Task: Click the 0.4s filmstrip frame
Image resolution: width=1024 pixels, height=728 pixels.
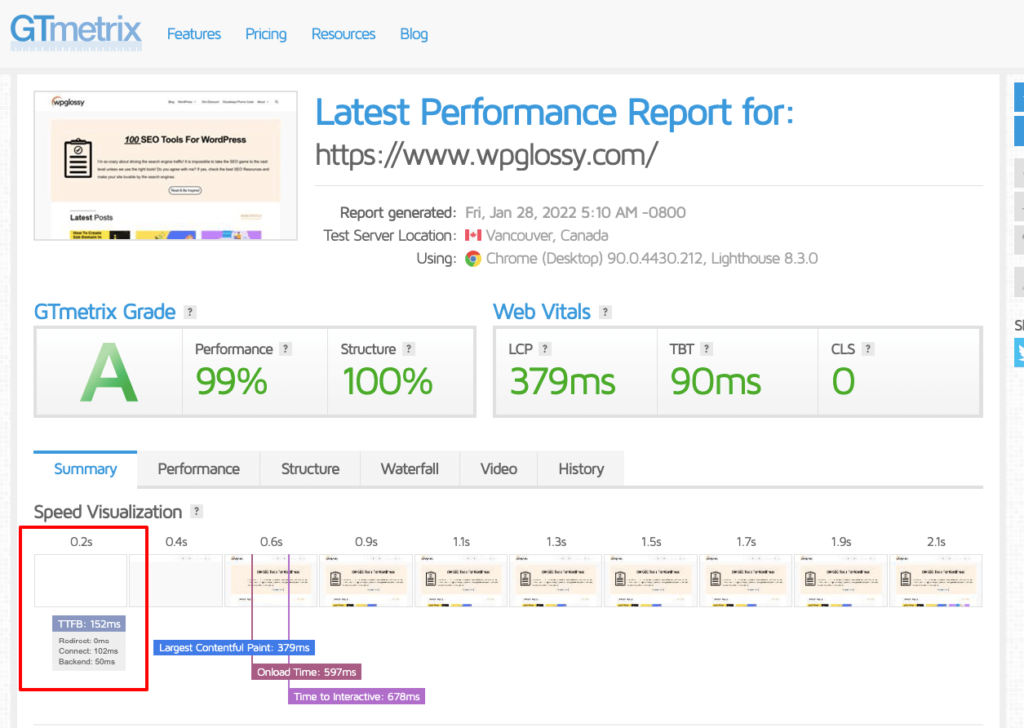Action: click(176, 580)
